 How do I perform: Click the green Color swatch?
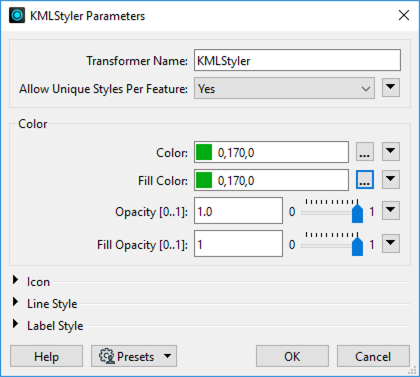pos(204,152)
